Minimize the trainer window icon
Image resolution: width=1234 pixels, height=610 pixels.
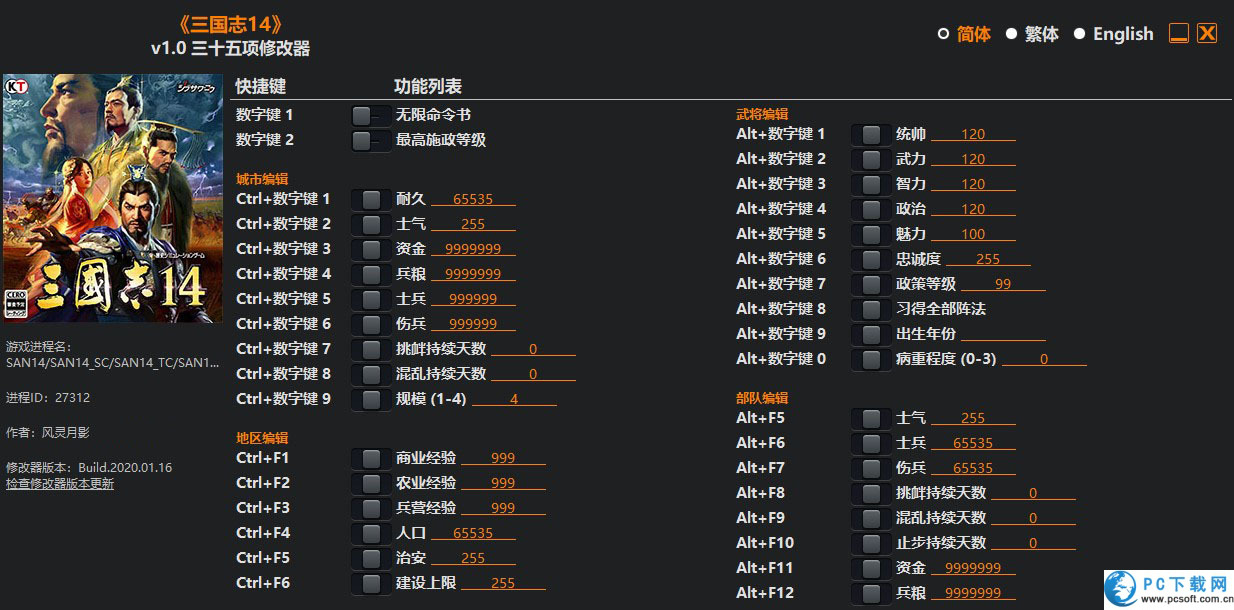pos(1179,33)
